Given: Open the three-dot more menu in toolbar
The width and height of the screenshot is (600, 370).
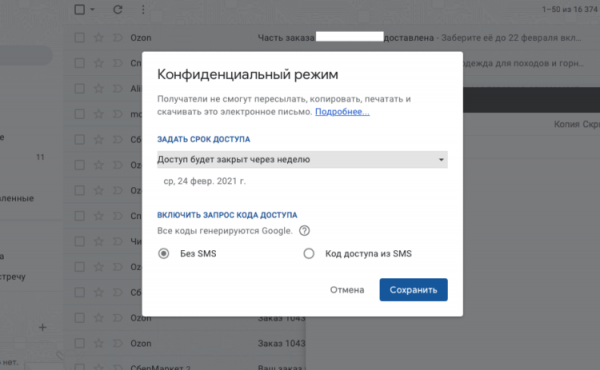Looking at the screenshot, I should click(x=143, y=10).
